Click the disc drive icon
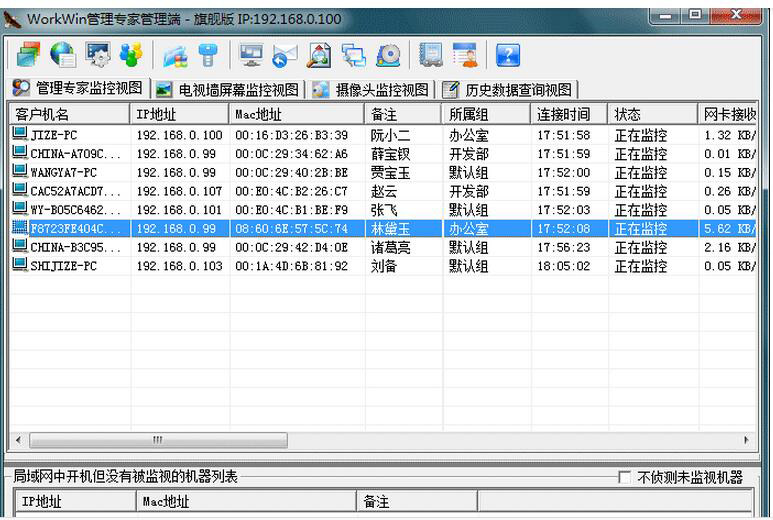Viewport: 773px width, 520px height. pyautogui.click(x=388, y=55)
